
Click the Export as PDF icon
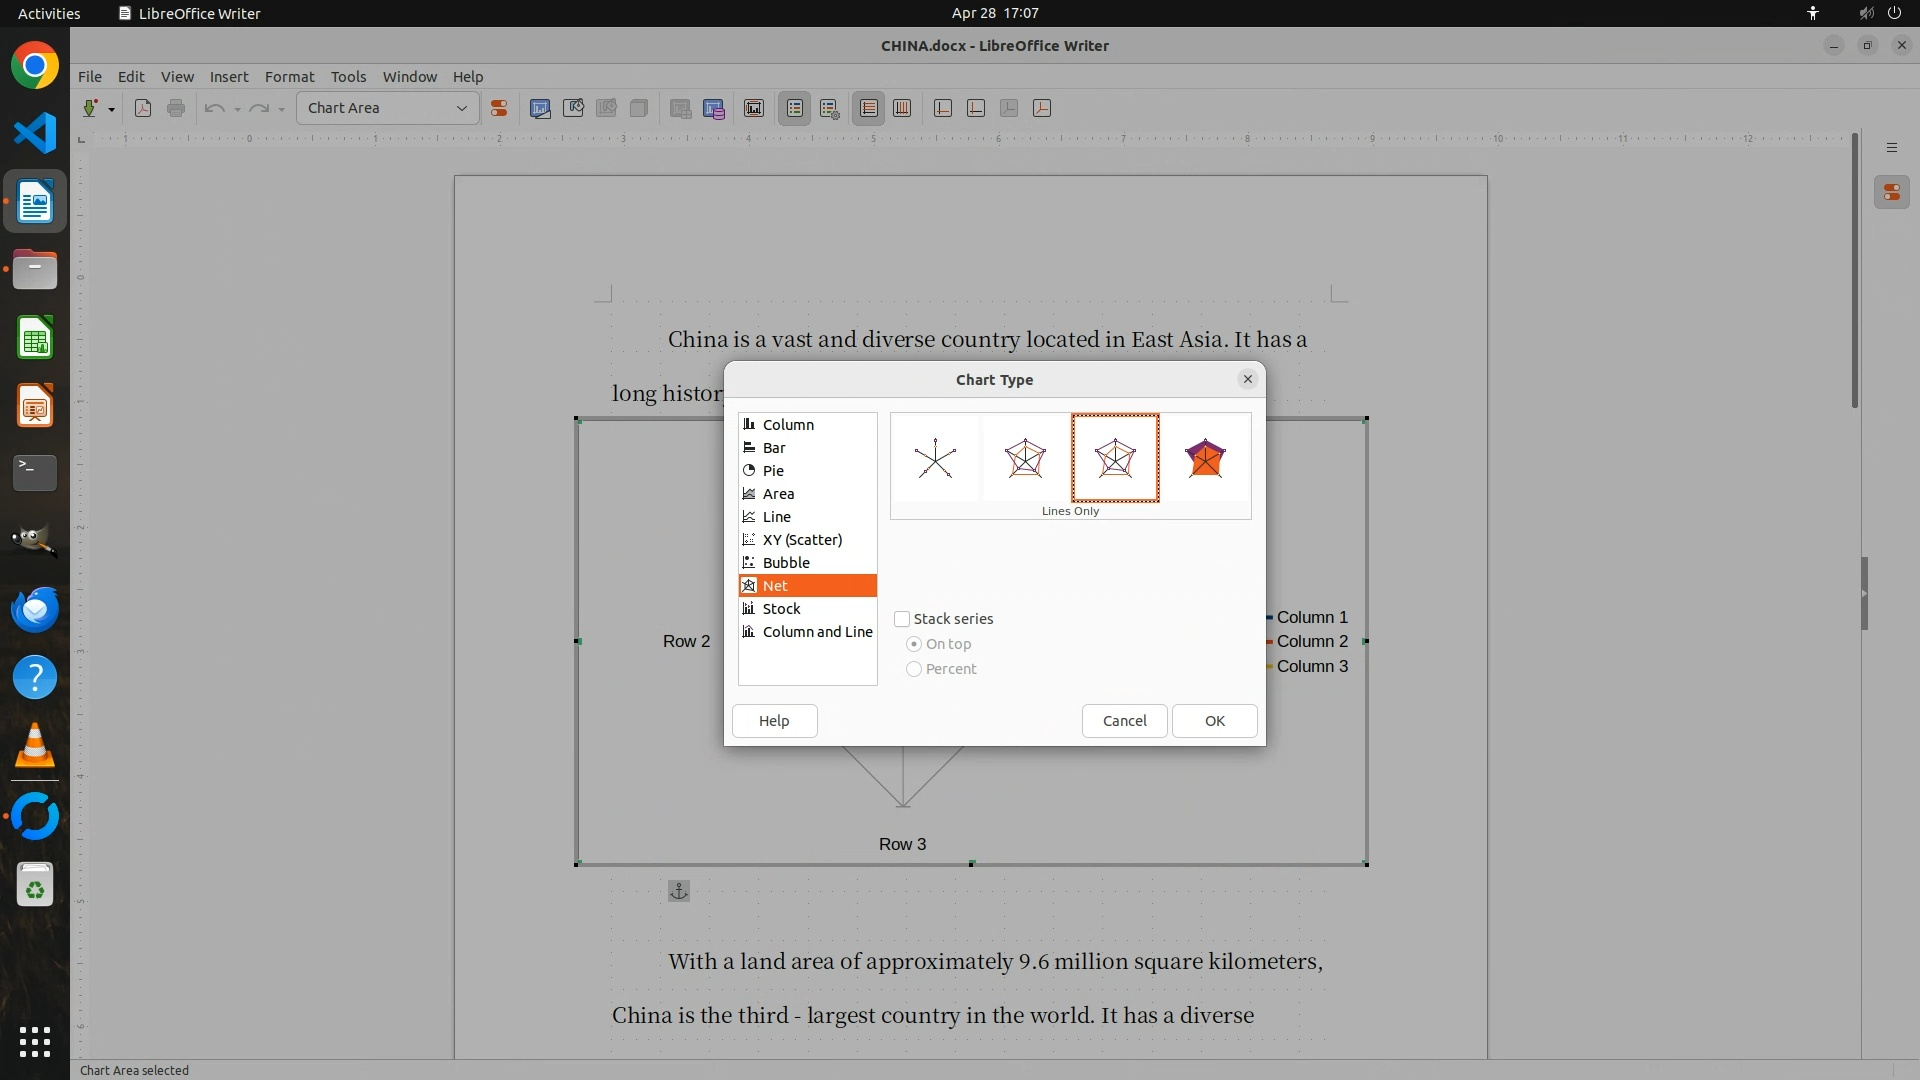[143, 108]
